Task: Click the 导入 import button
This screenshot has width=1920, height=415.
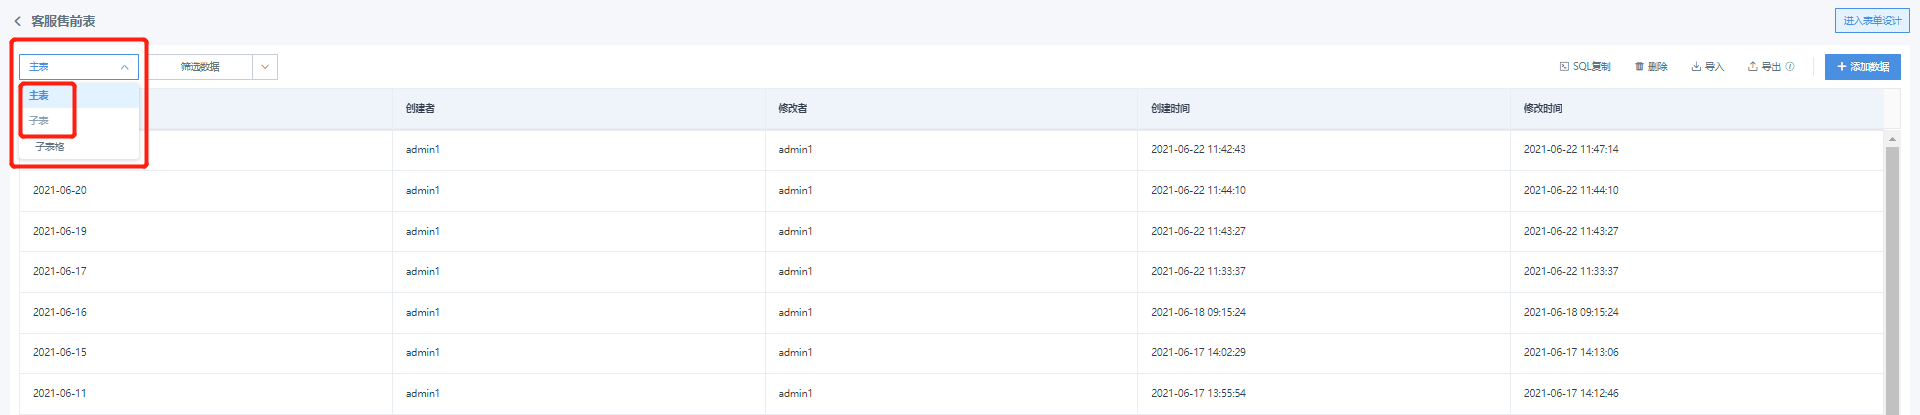Action: (1708, 67)
